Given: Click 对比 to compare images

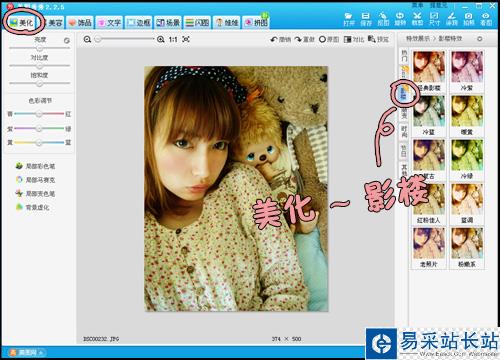Looking at the screenshot, I should [354, 39].
